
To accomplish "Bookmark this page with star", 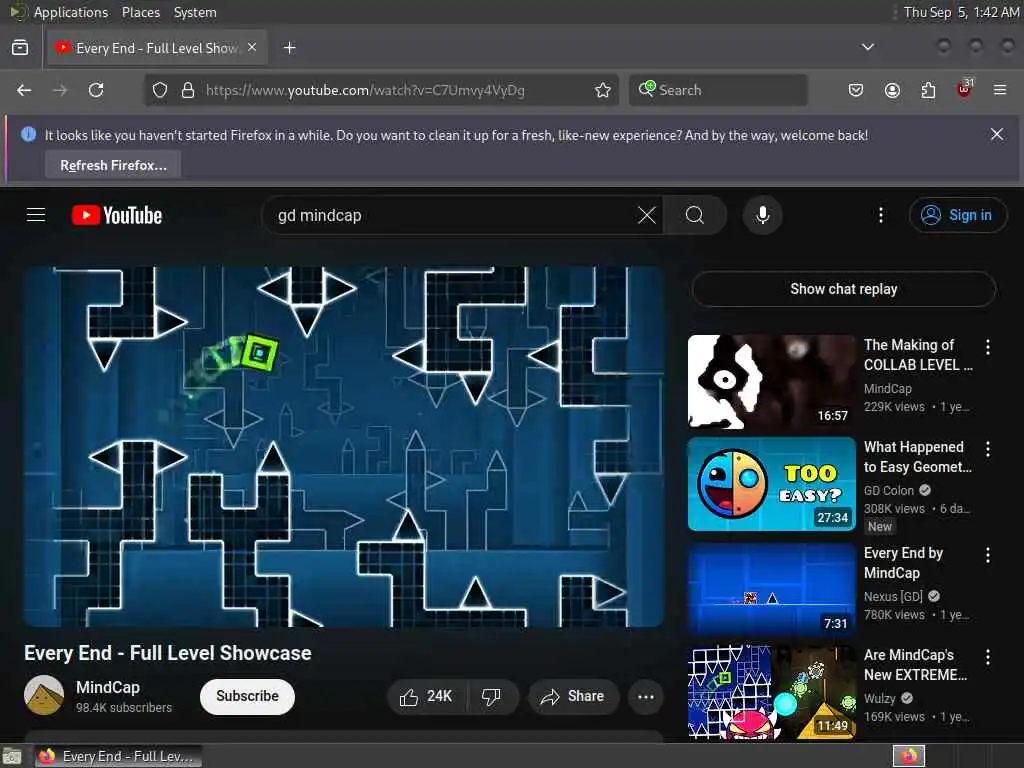I will tap(603, 90).
